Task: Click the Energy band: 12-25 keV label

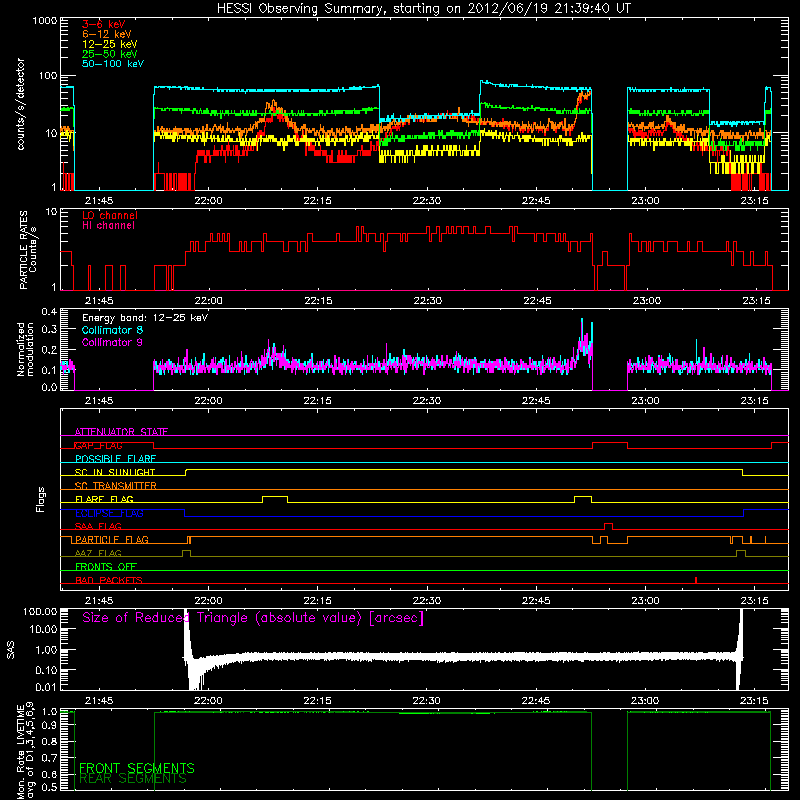Action: coord(145,318)
